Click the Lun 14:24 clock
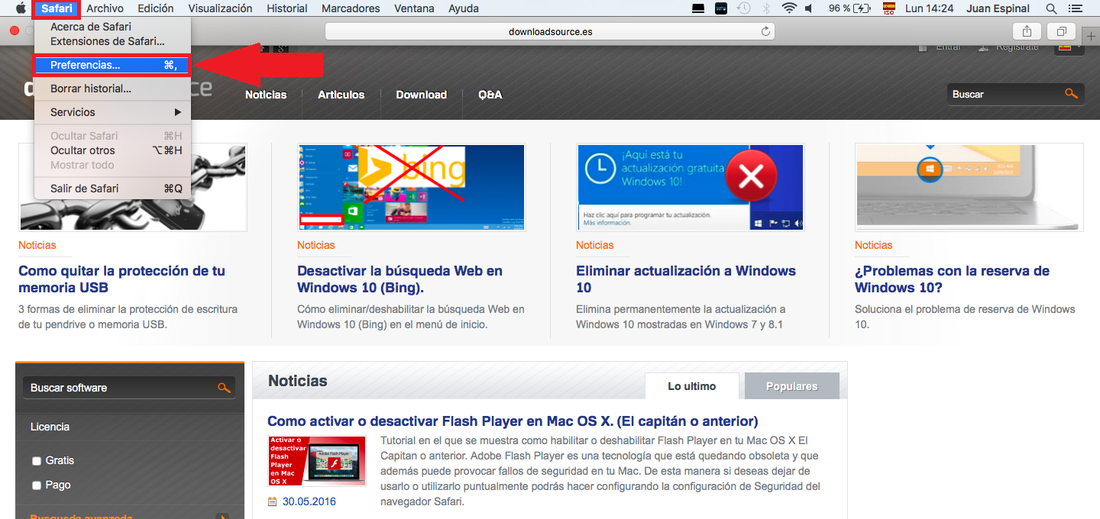The width and height of the screenshot is (1100, 519). [930, 8]
